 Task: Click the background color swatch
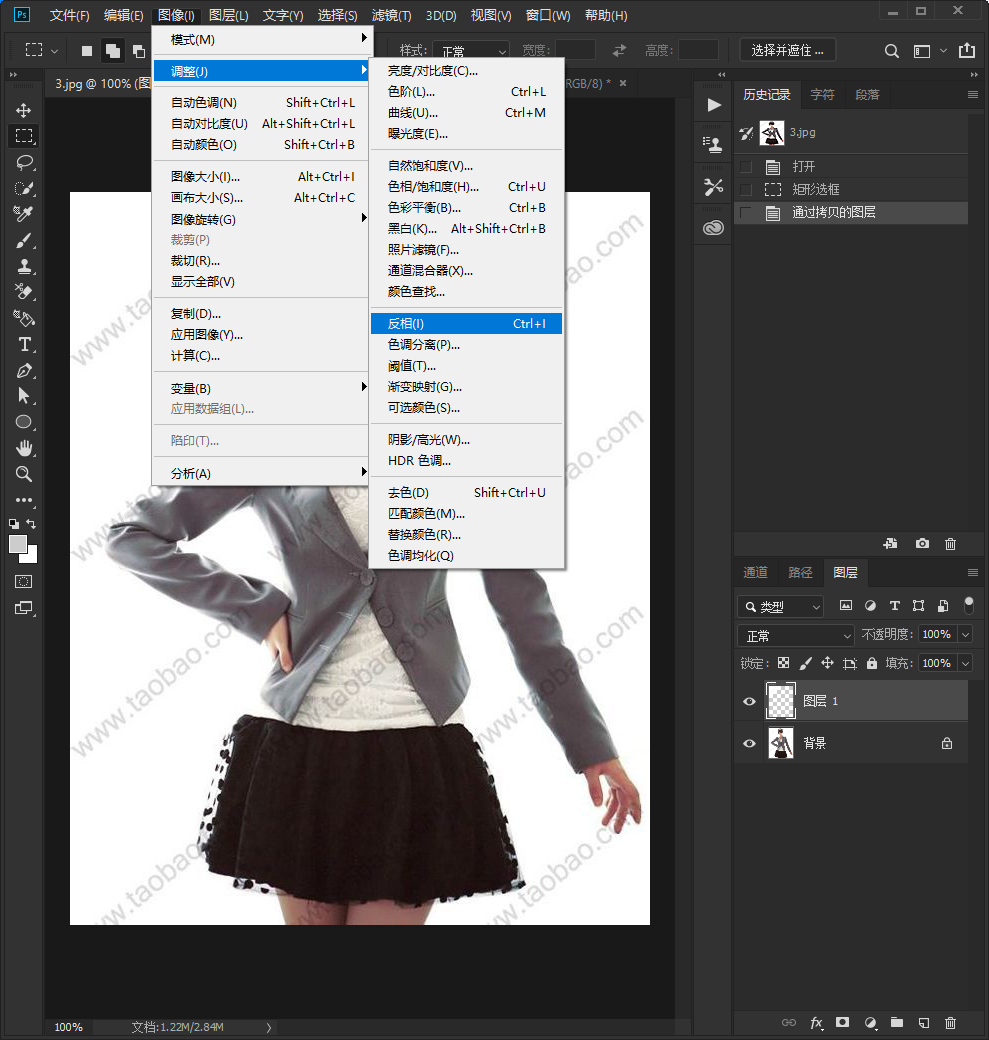click(31, 556)
